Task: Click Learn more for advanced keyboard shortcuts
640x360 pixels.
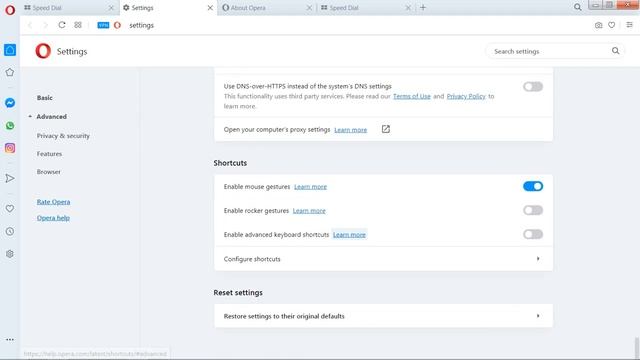Action: [349, 235]
